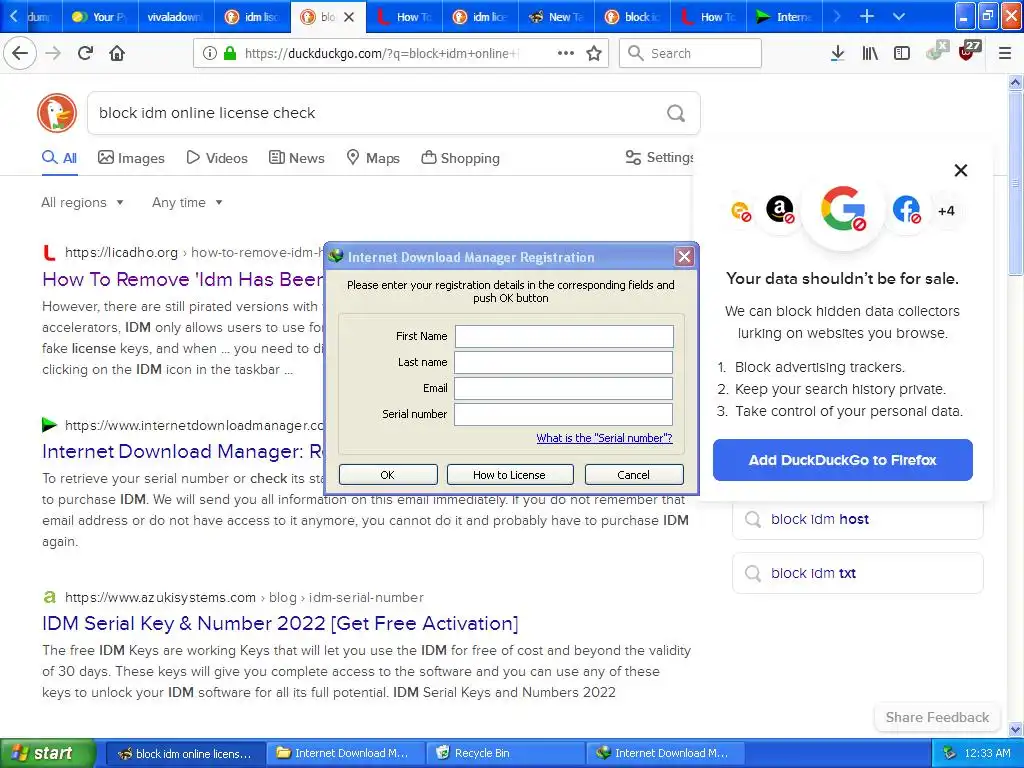Click the Amazon tracker icon in promo

[780, 210]
